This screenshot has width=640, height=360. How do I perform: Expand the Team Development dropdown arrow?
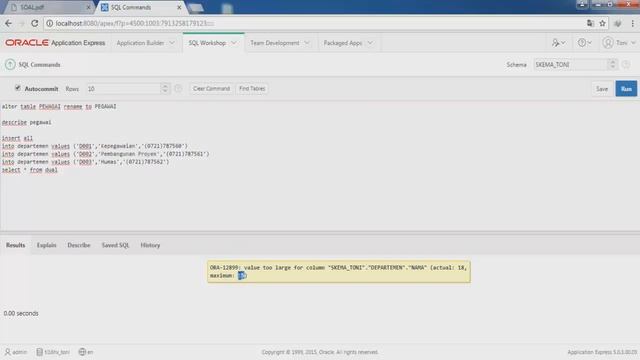[x=307, y=43]
